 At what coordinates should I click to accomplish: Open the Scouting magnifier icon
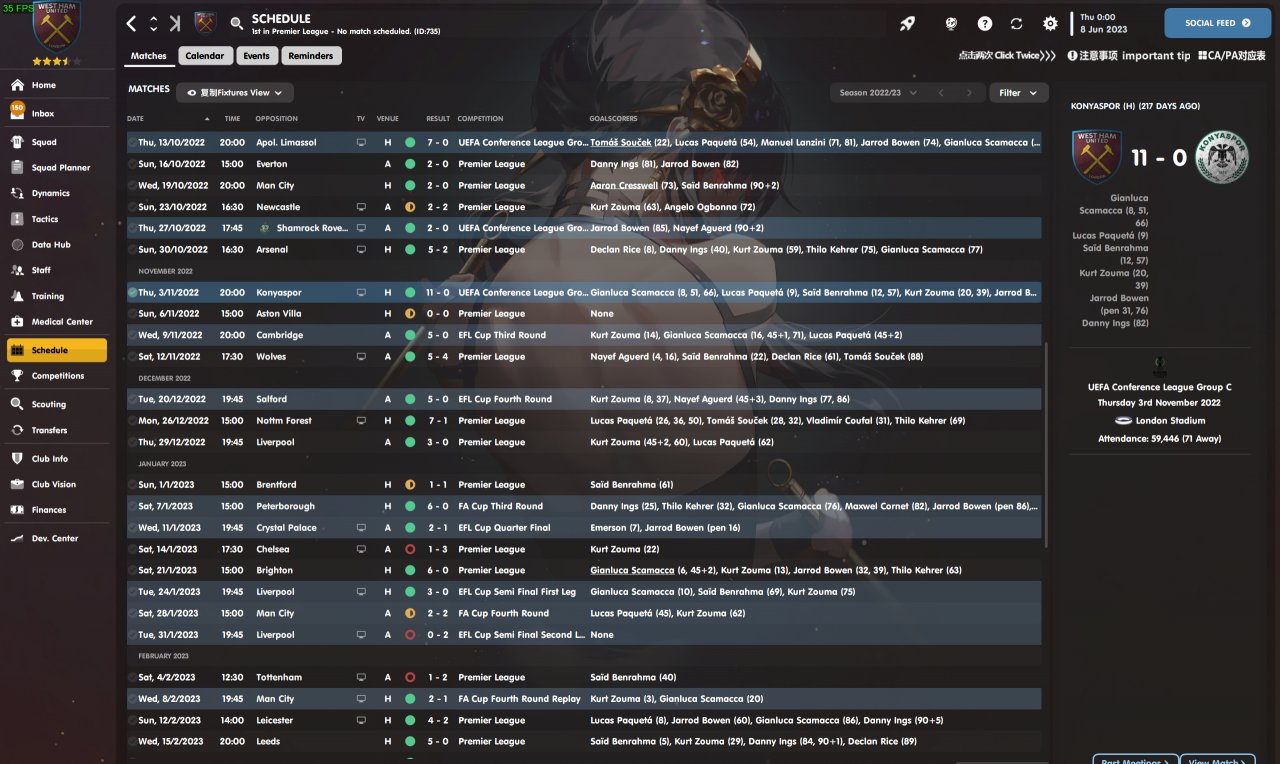click(x=17, y=404)
